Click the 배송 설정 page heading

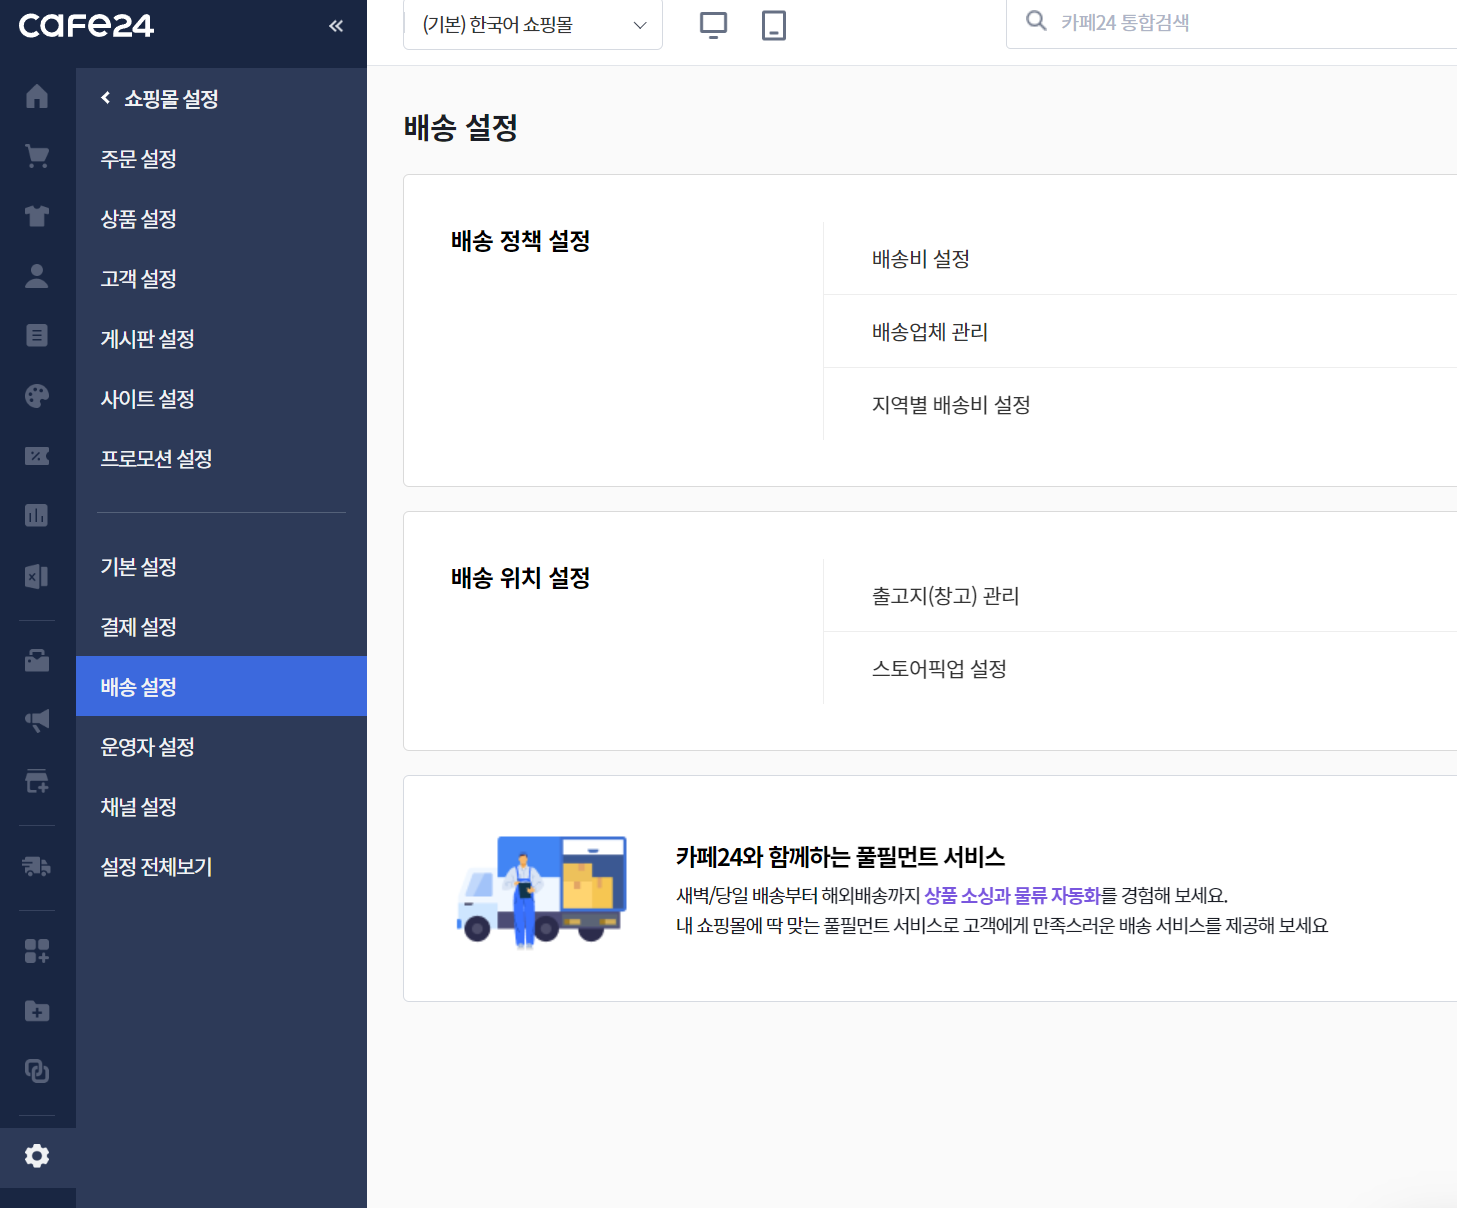[461, 127]
